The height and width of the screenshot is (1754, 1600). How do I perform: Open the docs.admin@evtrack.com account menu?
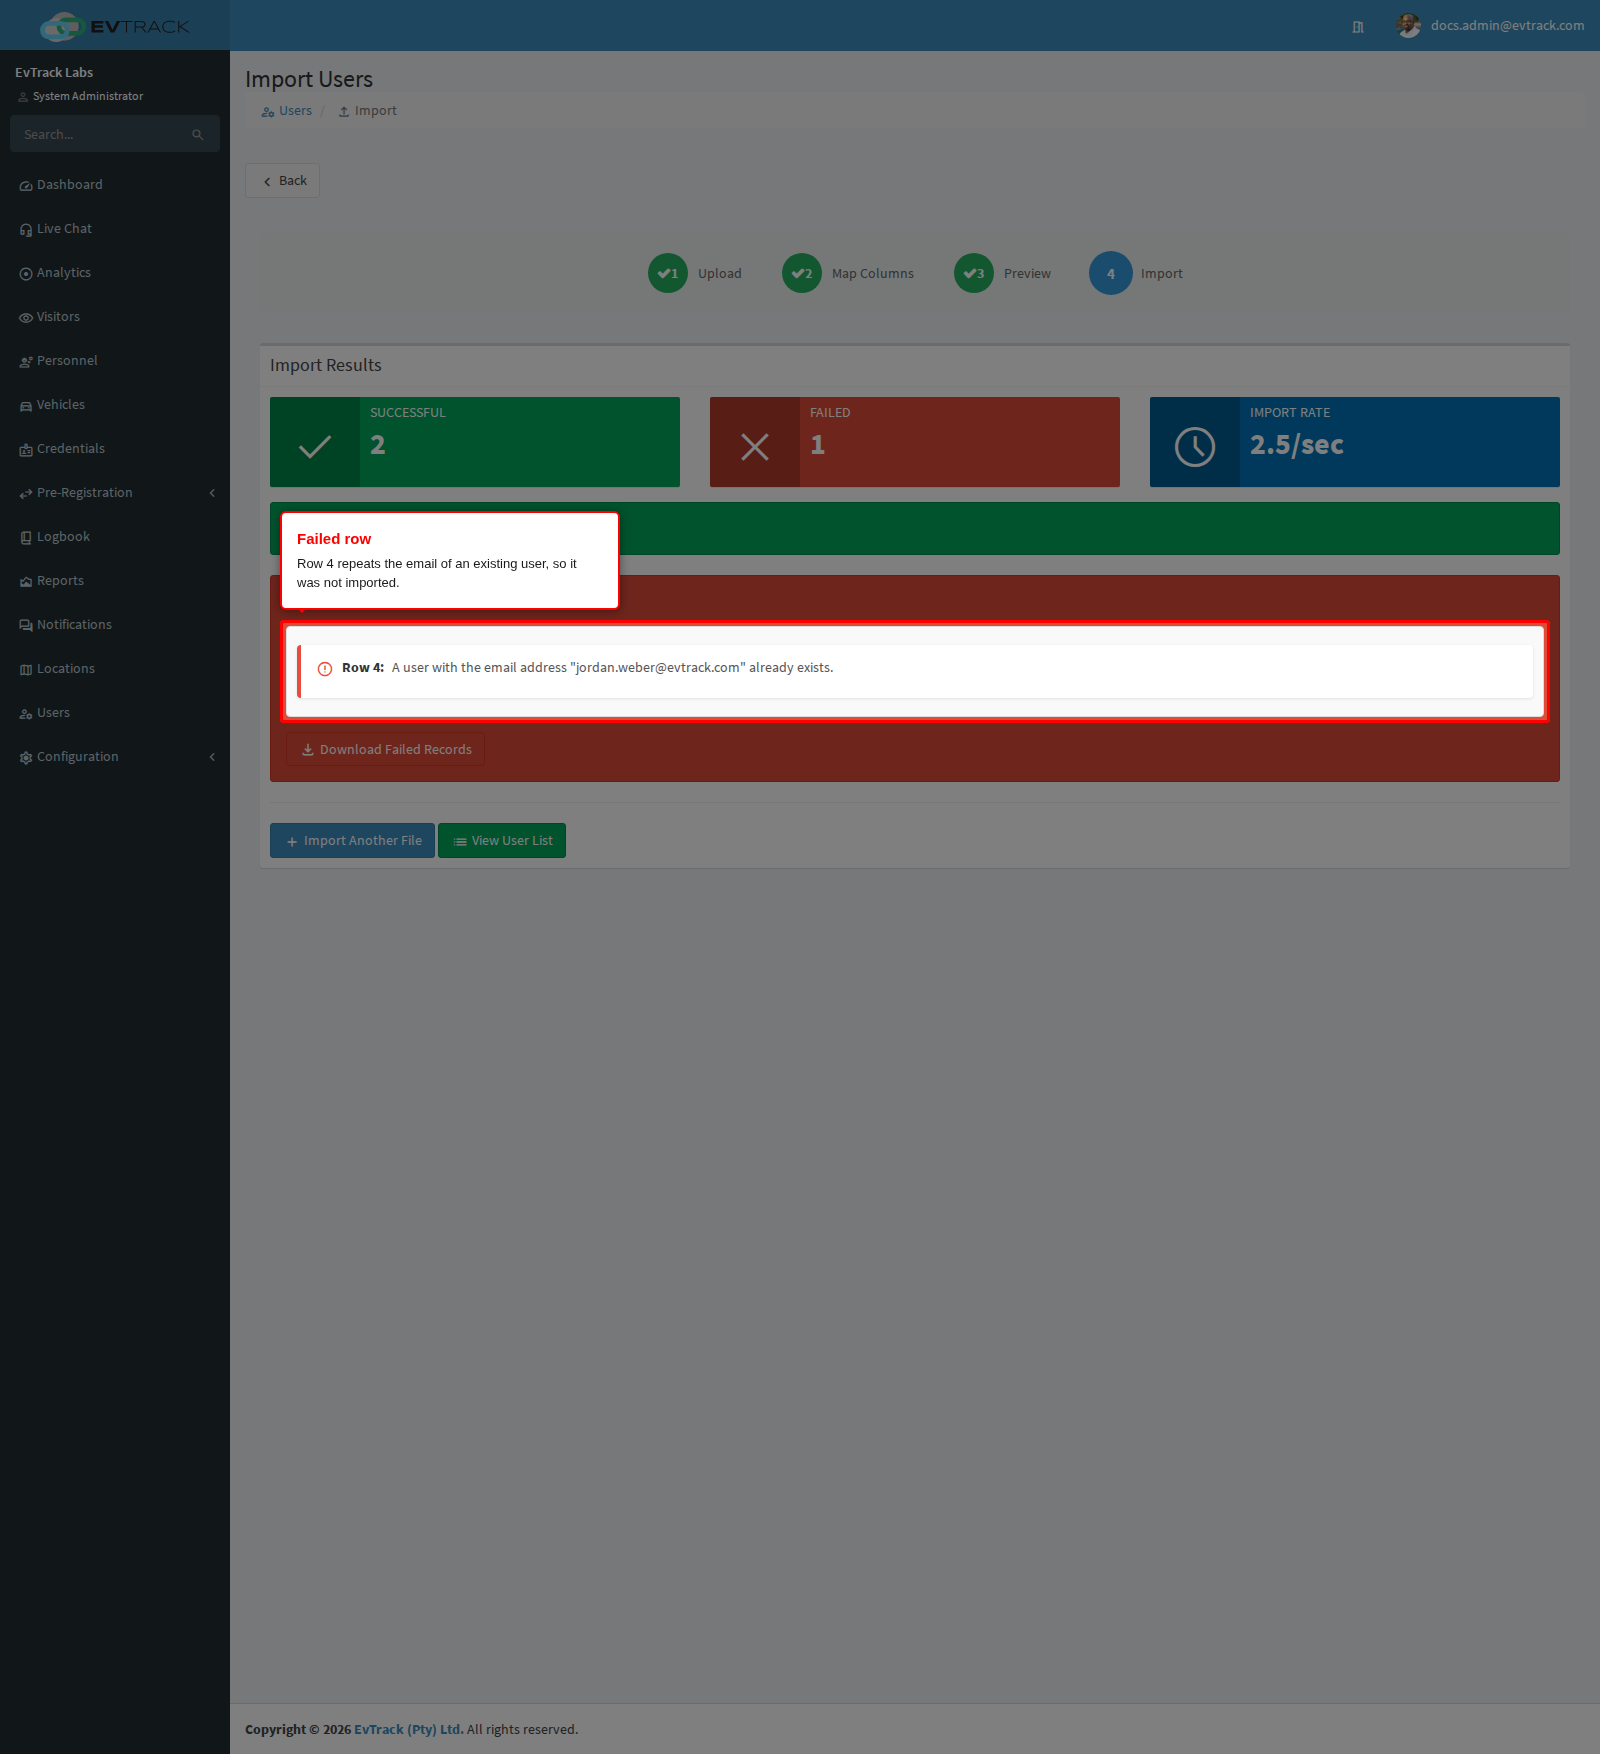pos(1507,26)
